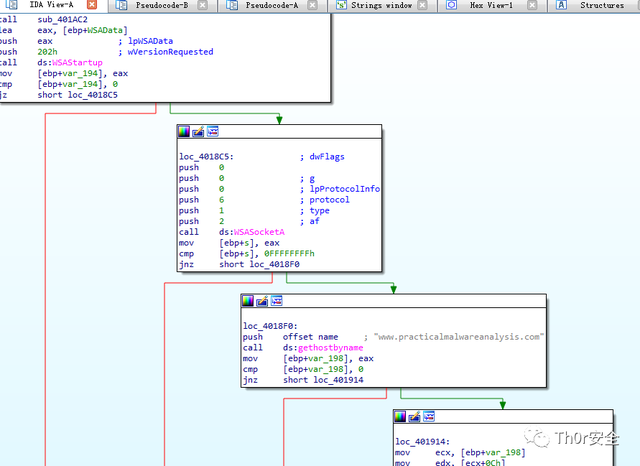Select the wVersionRequested comment
Screen dimensions: 640x466
171,52
